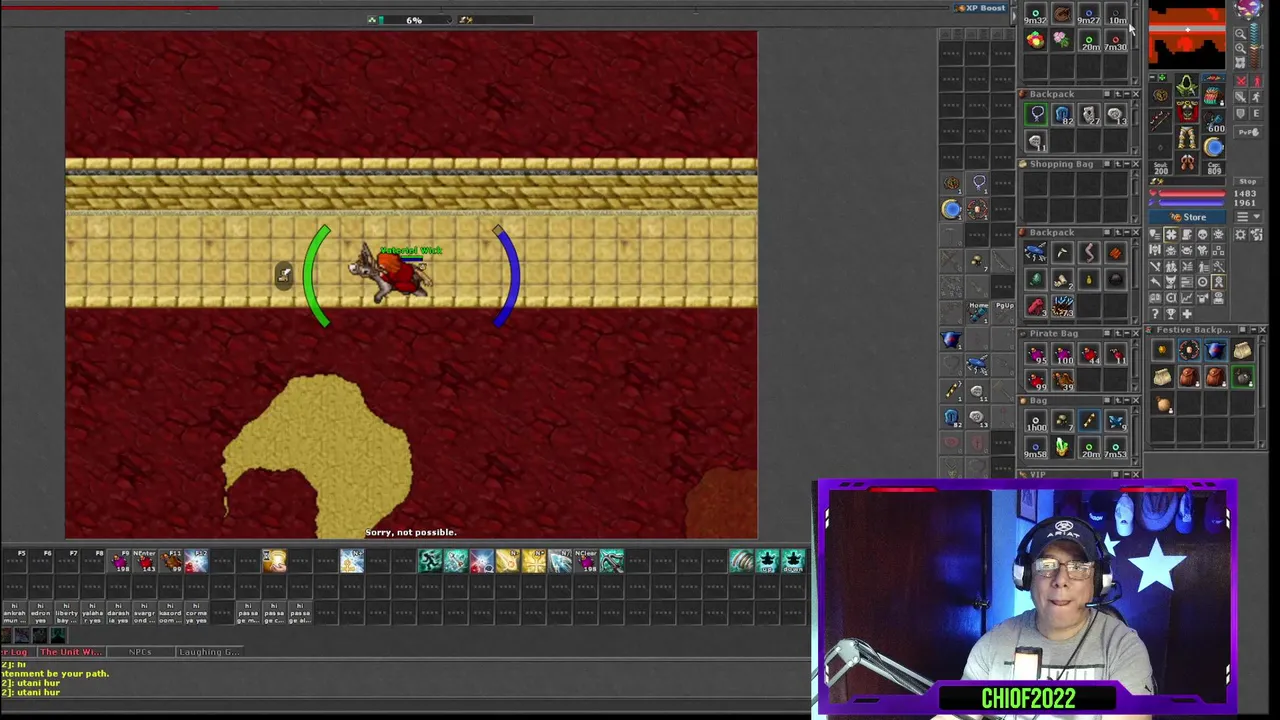Image resolution: width=1280 pixels, height=720 pixels.
Task: Use the NClear potion hotkey slot
Action: pyautogui.click(x=586, y=561)
